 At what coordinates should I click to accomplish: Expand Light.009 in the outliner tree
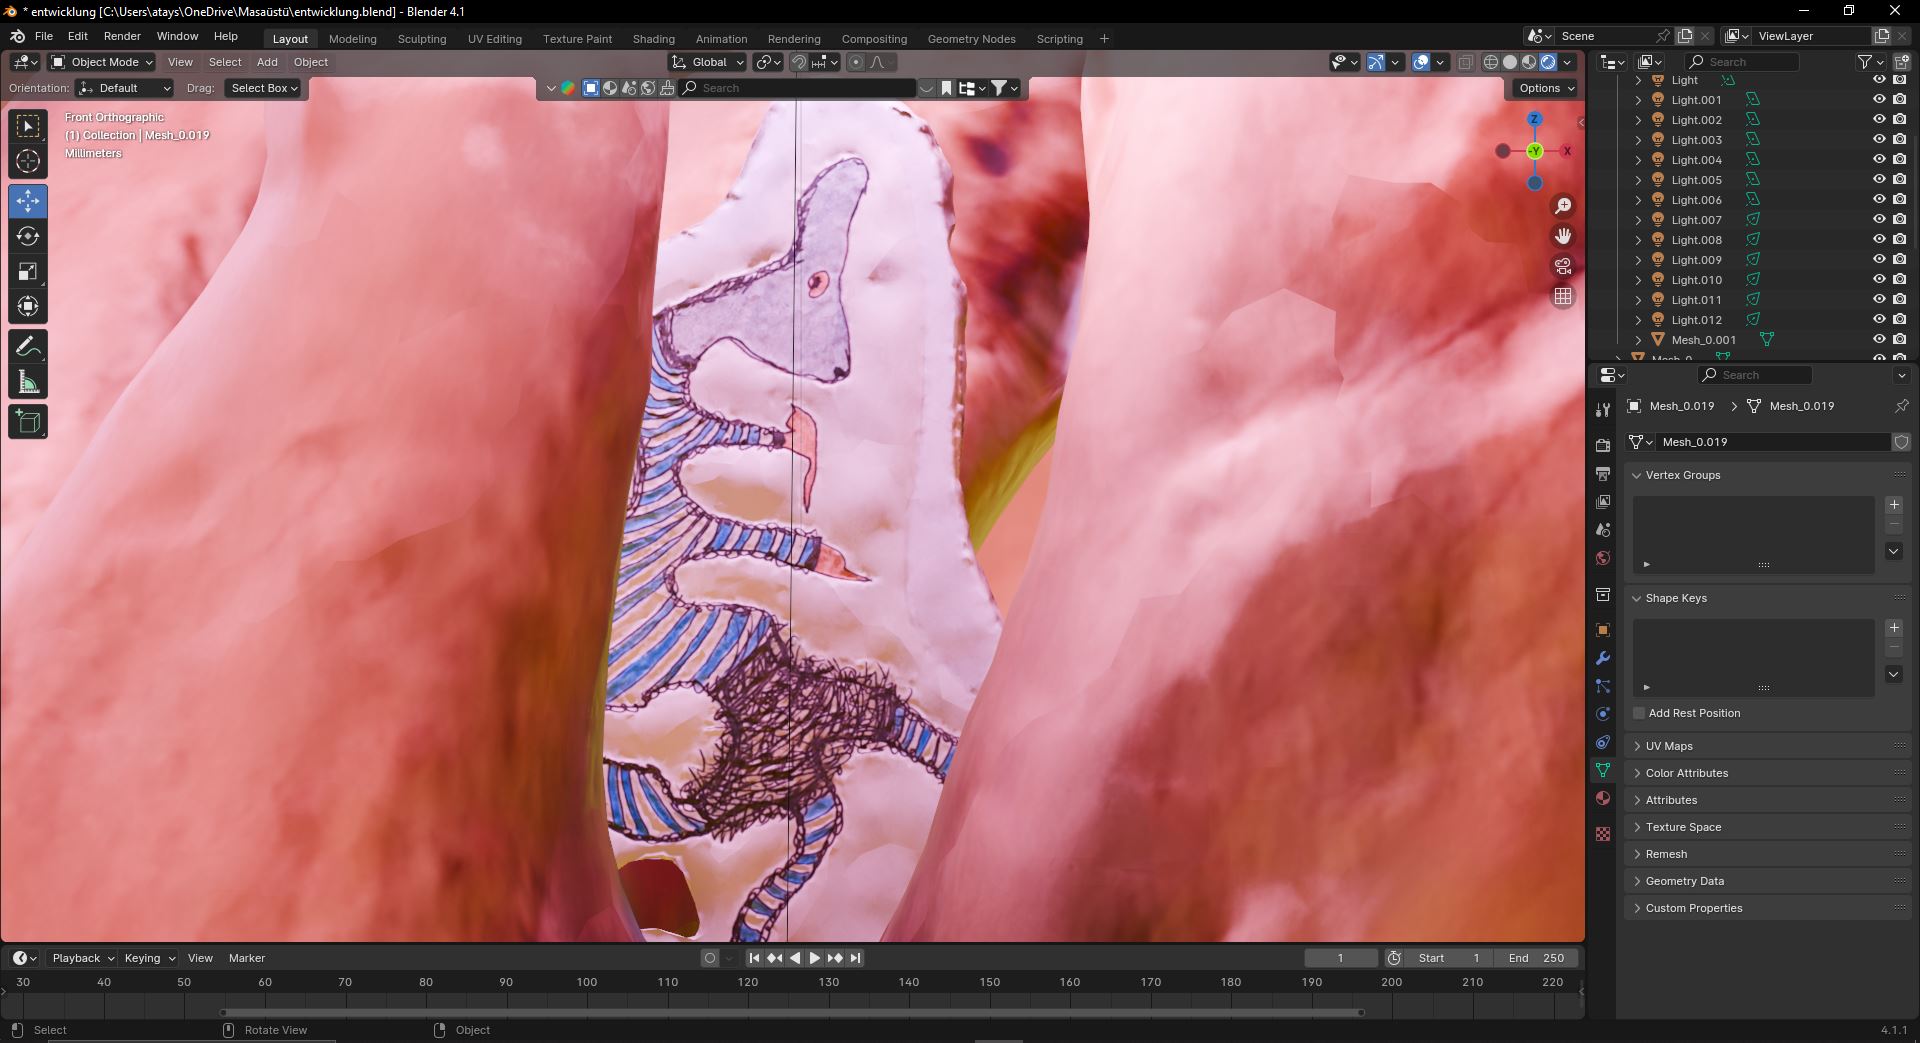tap(1638, 260)
